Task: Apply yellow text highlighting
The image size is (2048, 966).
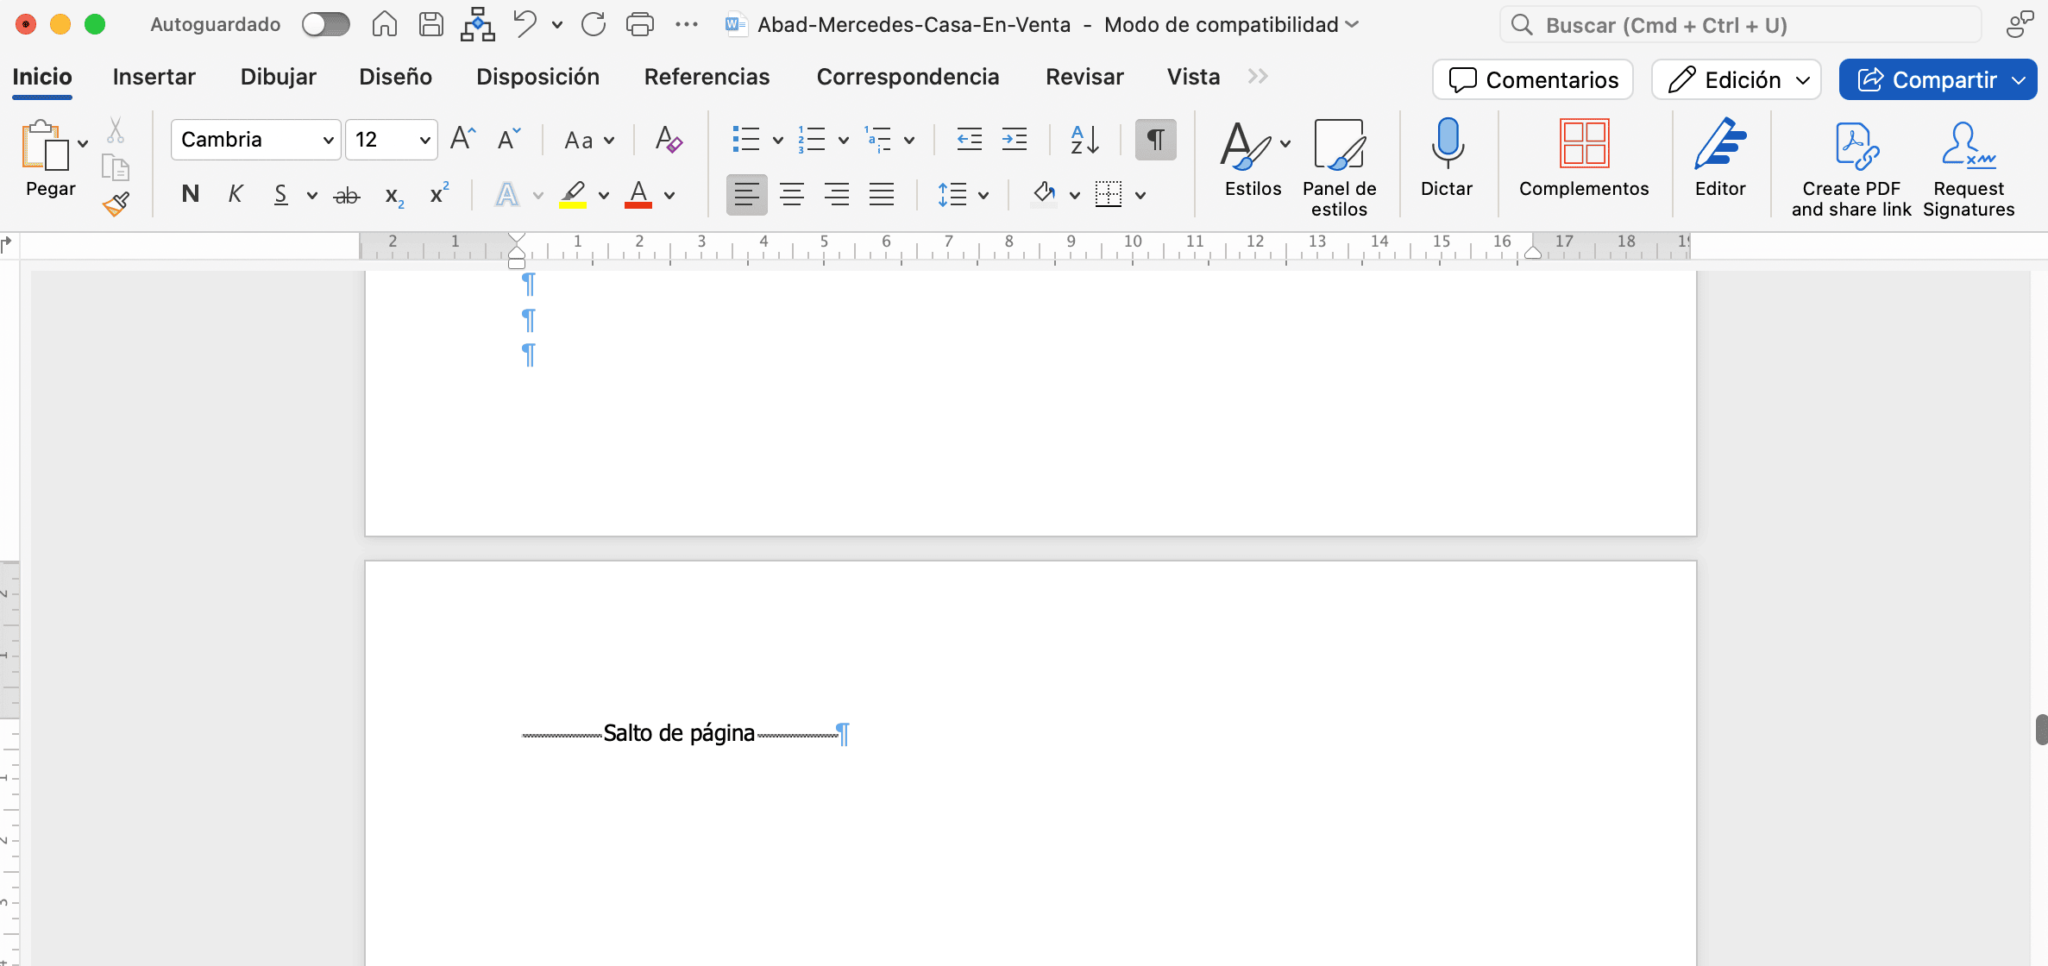Action: click(x=572, y=194)
